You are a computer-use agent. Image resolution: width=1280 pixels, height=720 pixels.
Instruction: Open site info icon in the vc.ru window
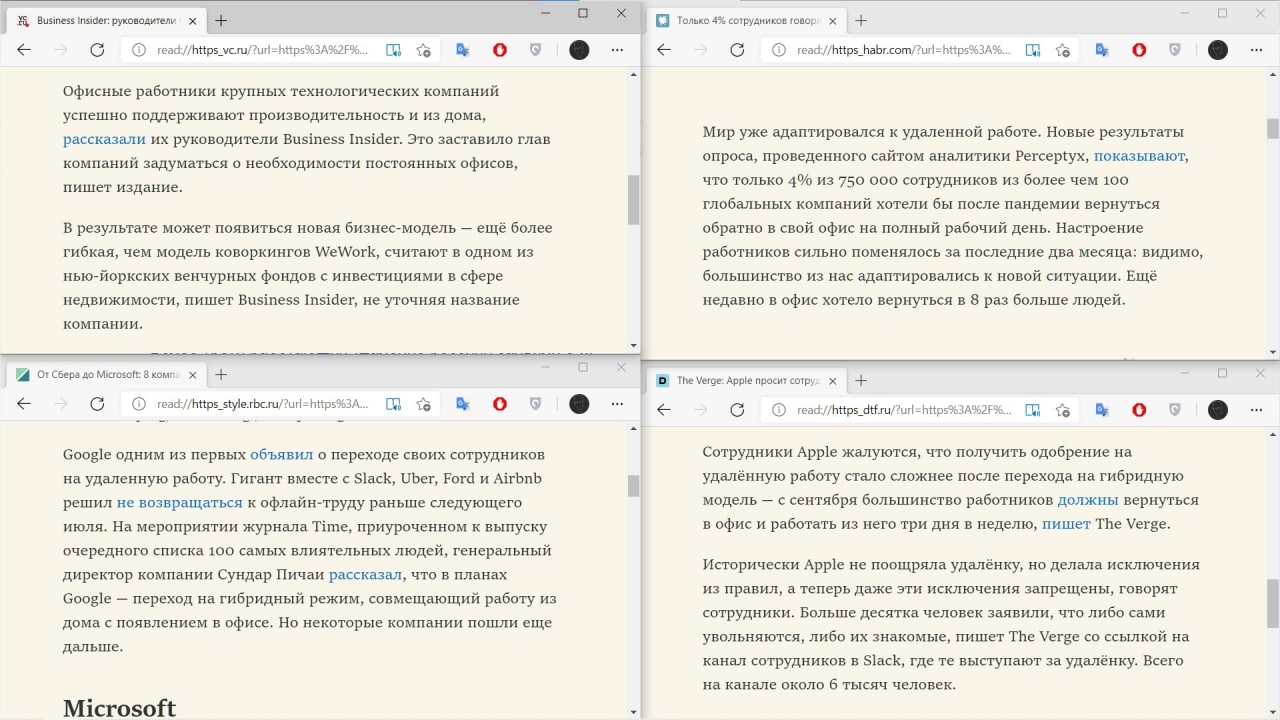[x=138, y=50]
